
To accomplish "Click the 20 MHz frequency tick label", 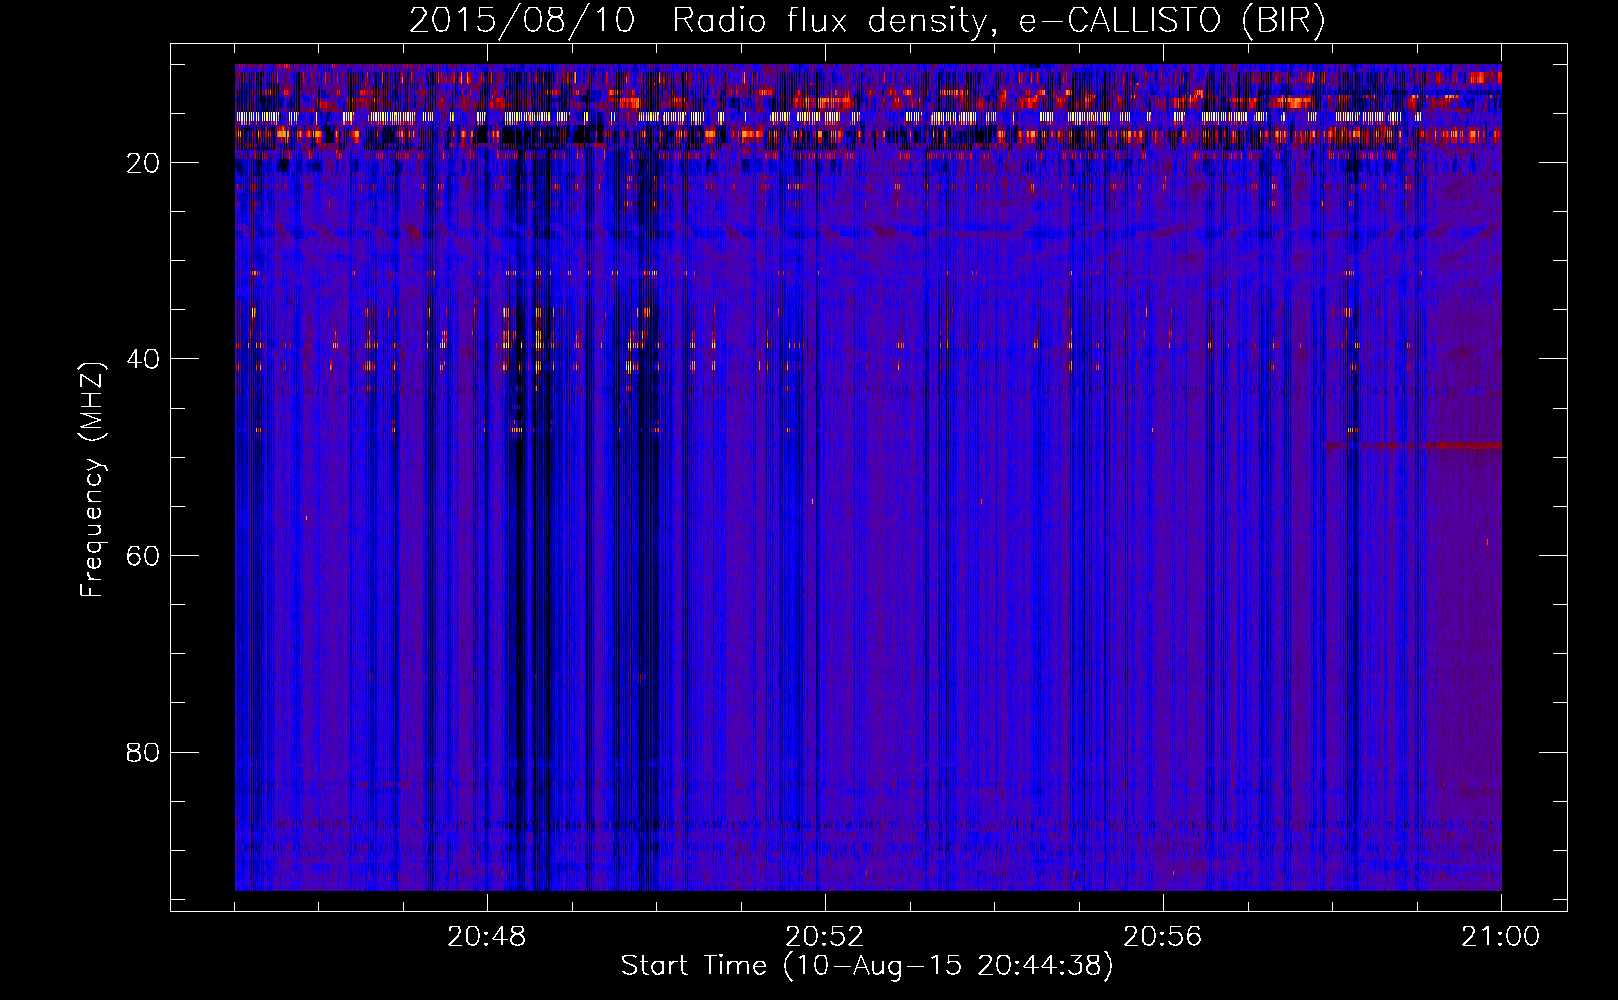I will [x=144, y=163].
